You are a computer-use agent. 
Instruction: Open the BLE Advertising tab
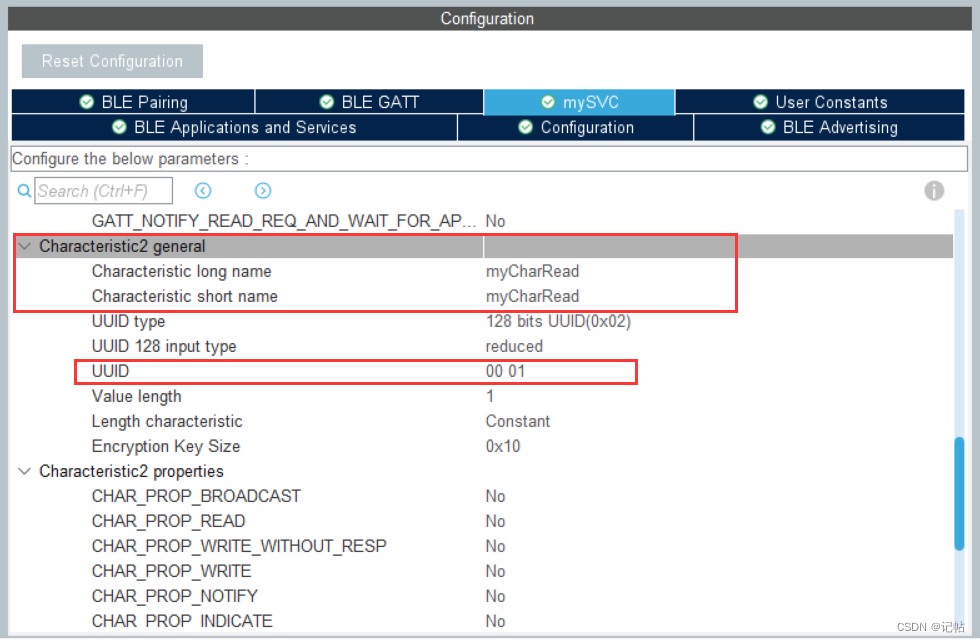click(829, 128)
